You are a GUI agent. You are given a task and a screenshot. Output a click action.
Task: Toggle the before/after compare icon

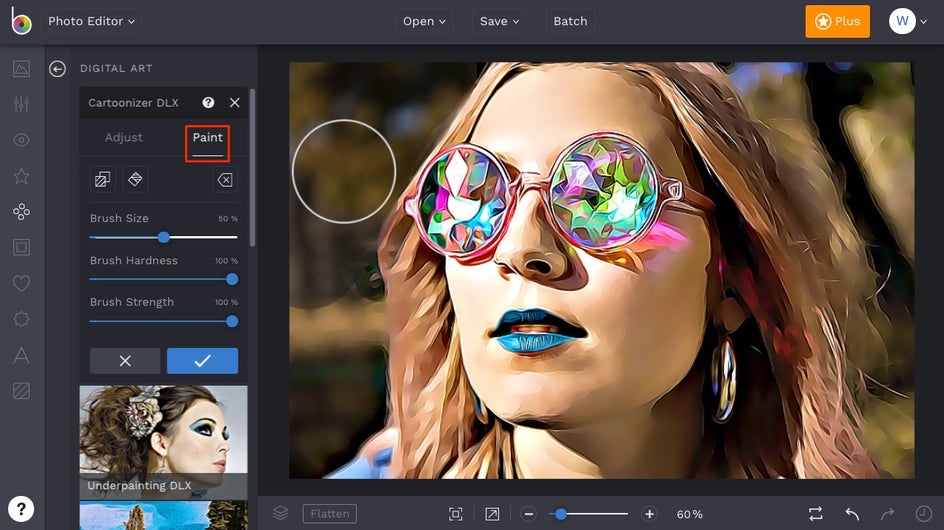pyautogui.click(x=816, y=514)
